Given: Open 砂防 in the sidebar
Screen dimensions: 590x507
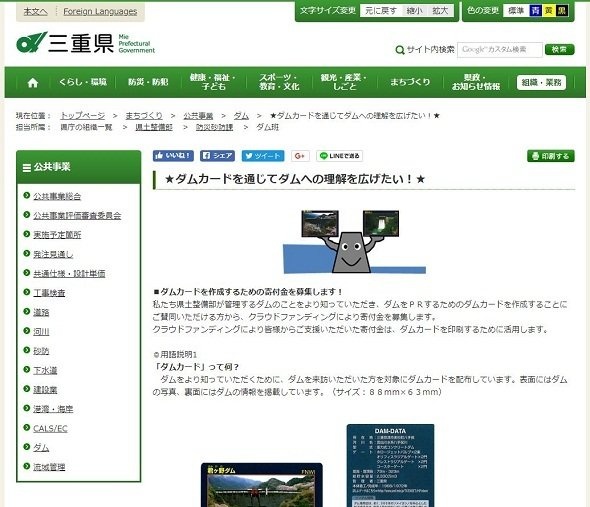Looking at the screenshot, I should 41,351.
